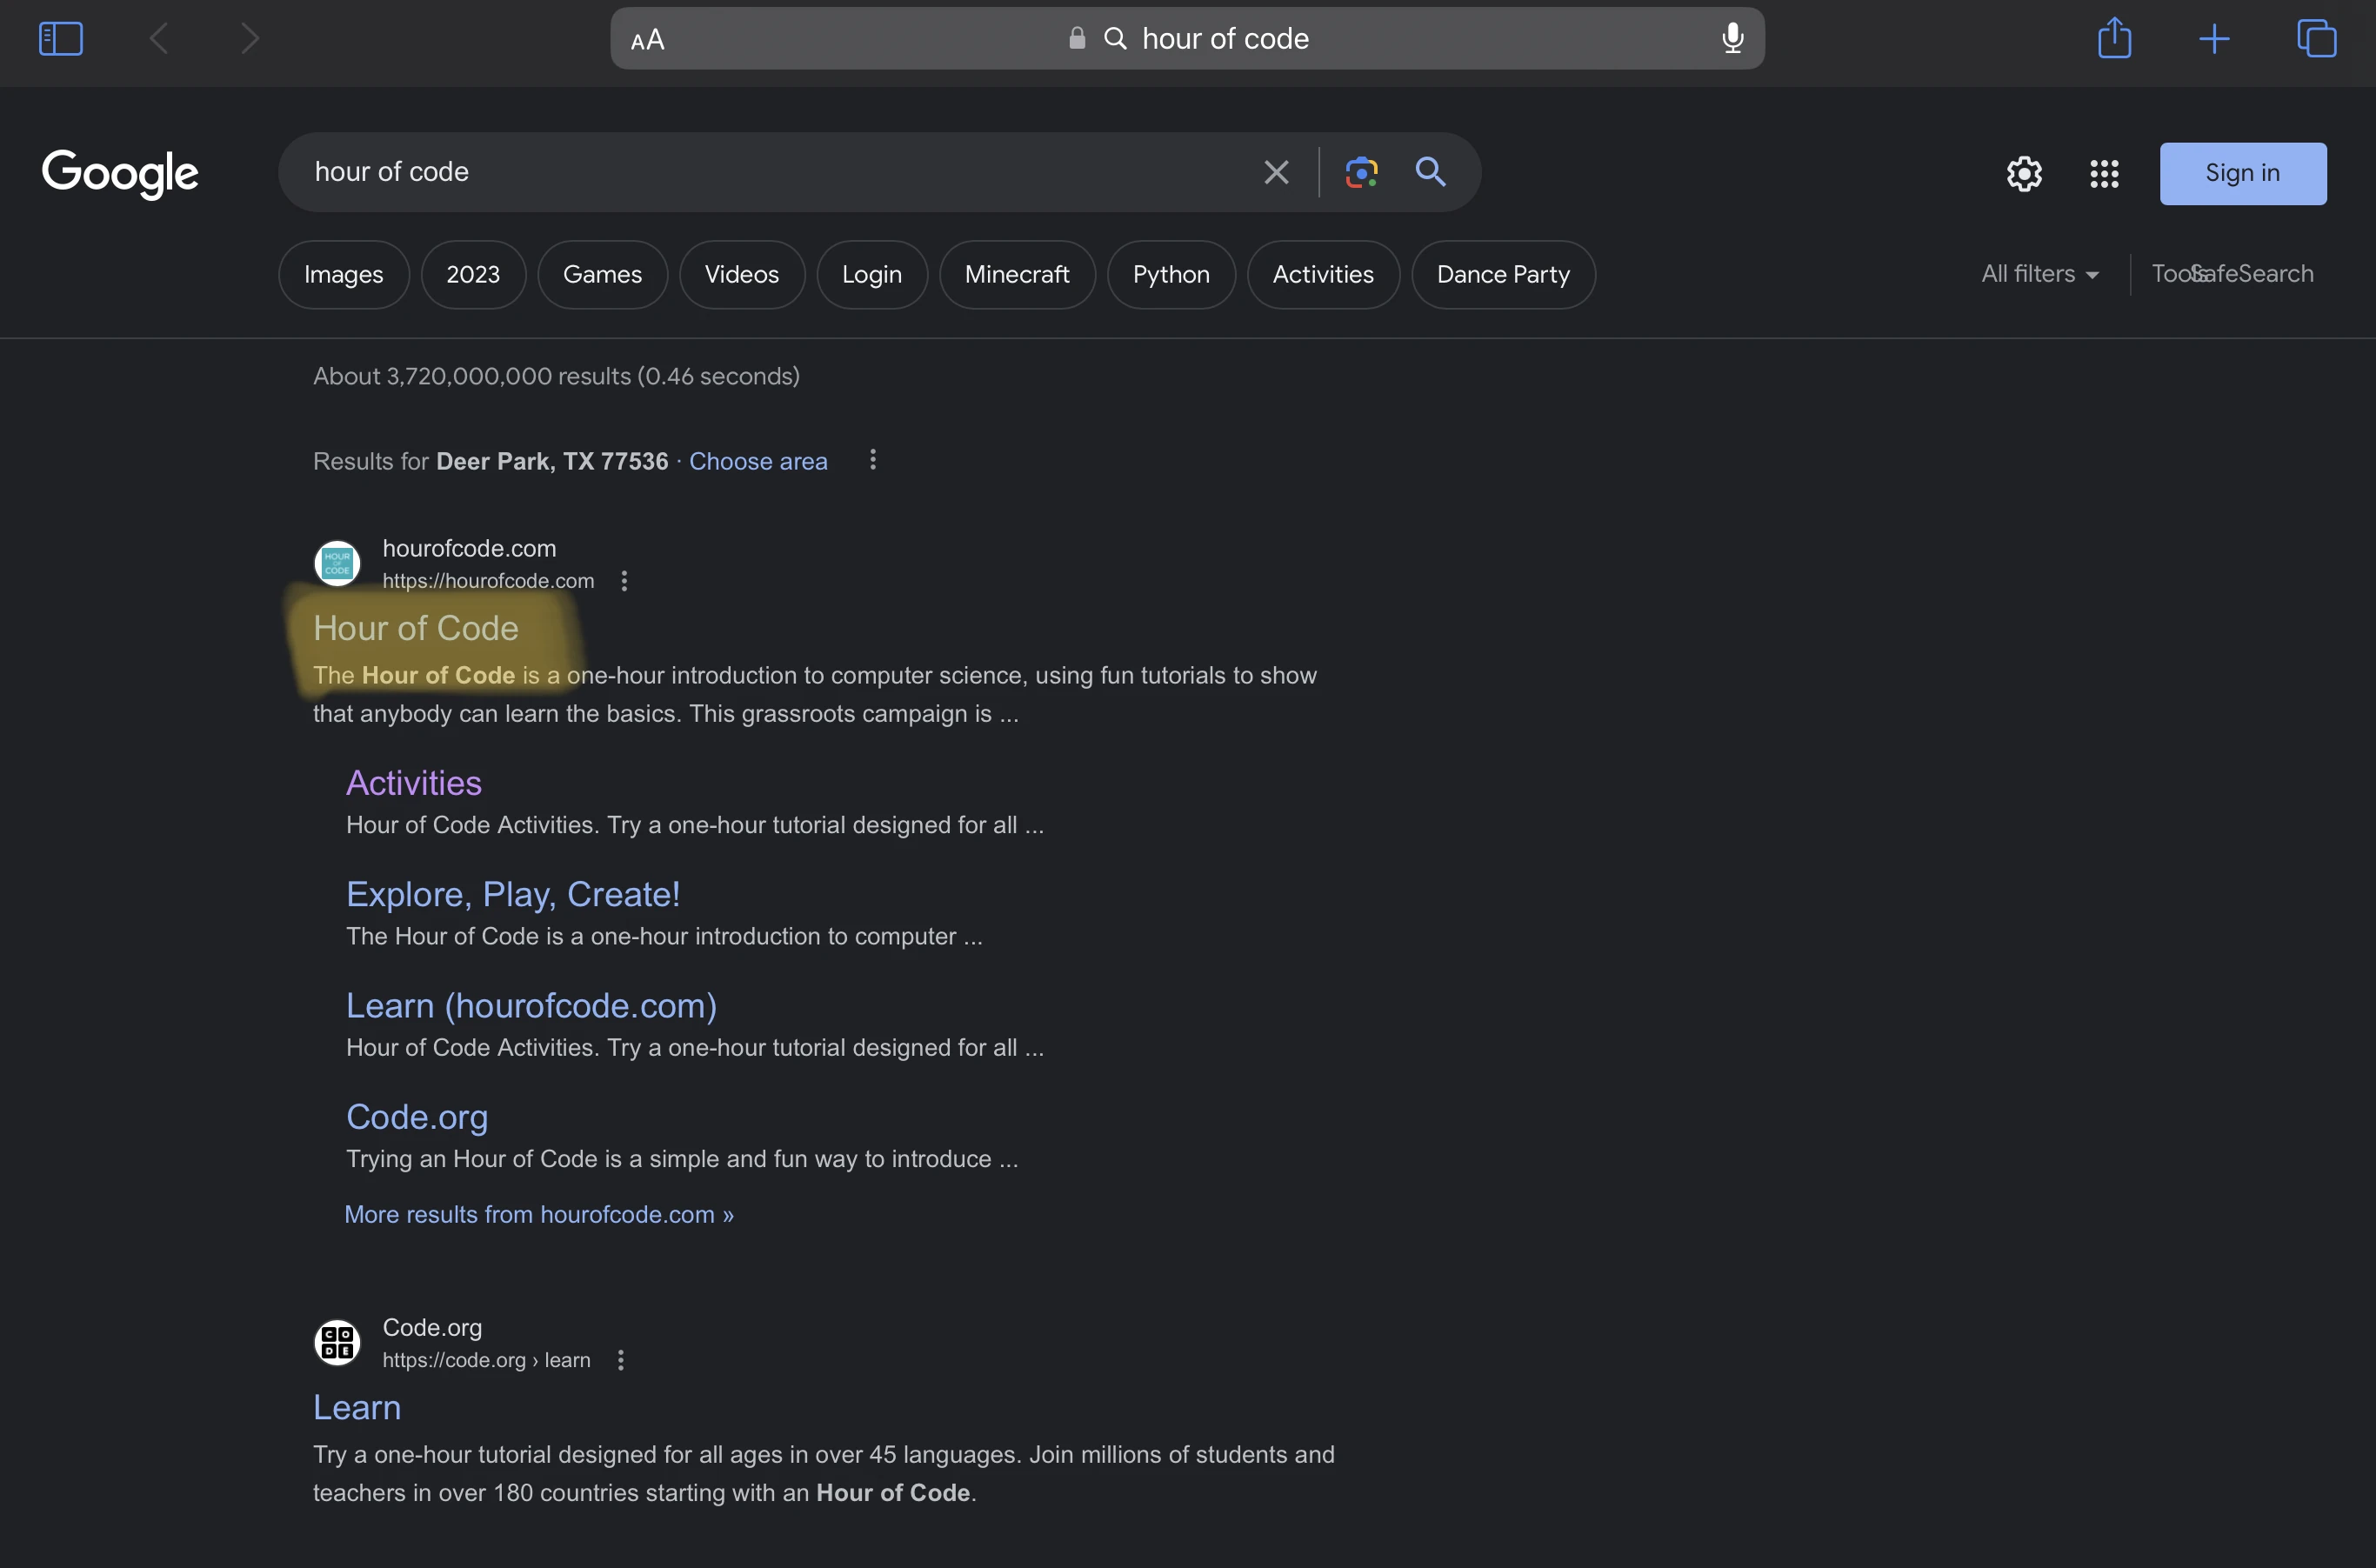
Task: Expand the All filters dropdown
Action: pyautogui.click(x=2039, y=274)
